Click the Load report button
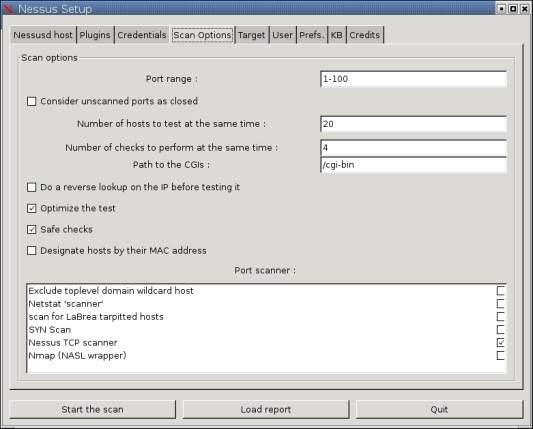The height and width of the screenshot is (429, 533). [266, 409]
